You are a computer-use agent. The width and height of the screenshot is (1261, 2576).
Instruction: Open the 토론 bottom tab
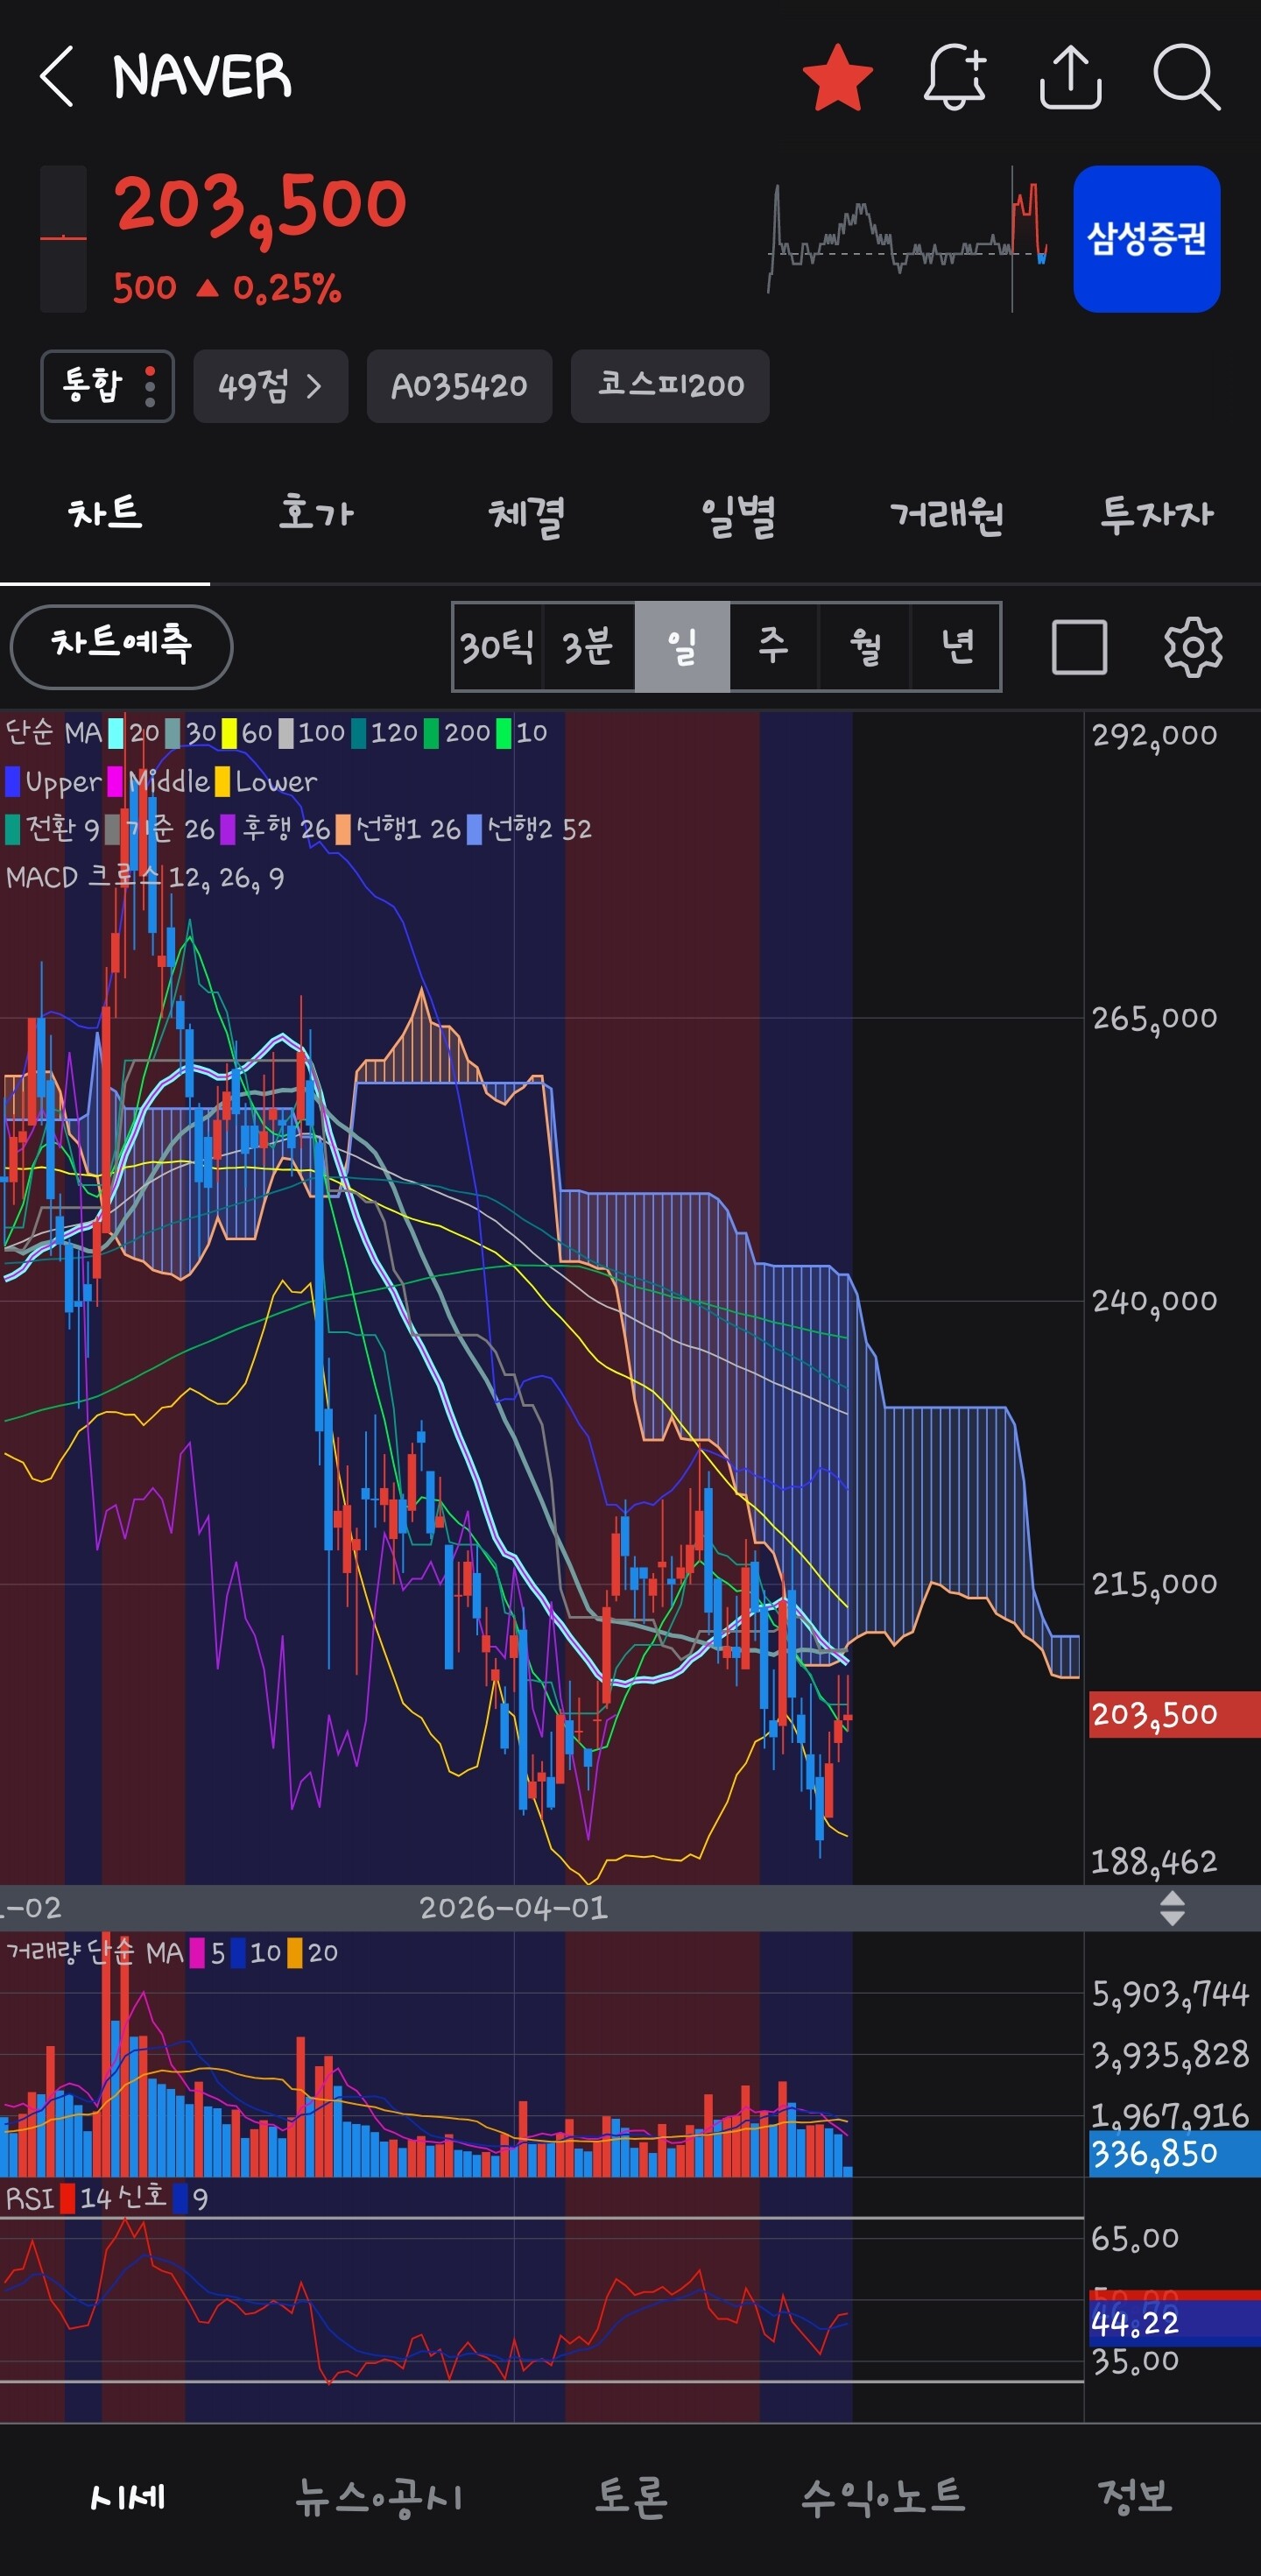click(x=631, y=2497)
